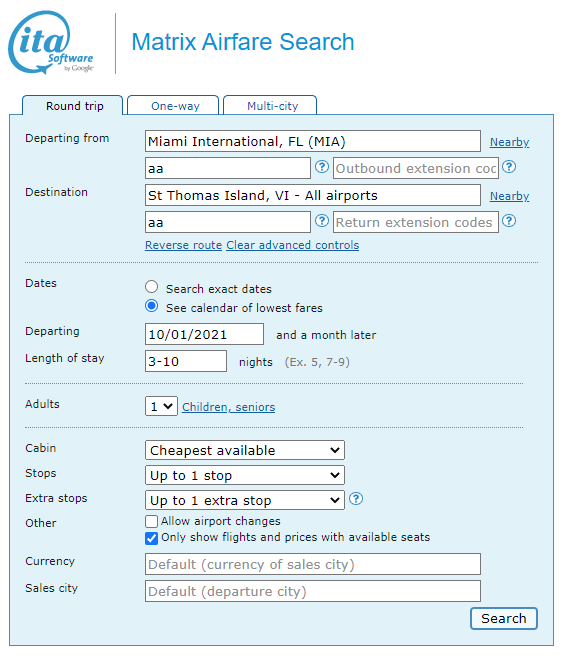
Task: Open help icon beside departure routing codes
Action: pos(322,167)
